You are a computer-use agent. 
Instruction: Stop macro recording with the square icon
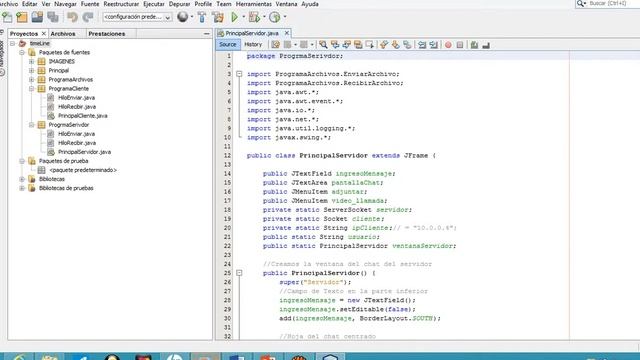460,44
